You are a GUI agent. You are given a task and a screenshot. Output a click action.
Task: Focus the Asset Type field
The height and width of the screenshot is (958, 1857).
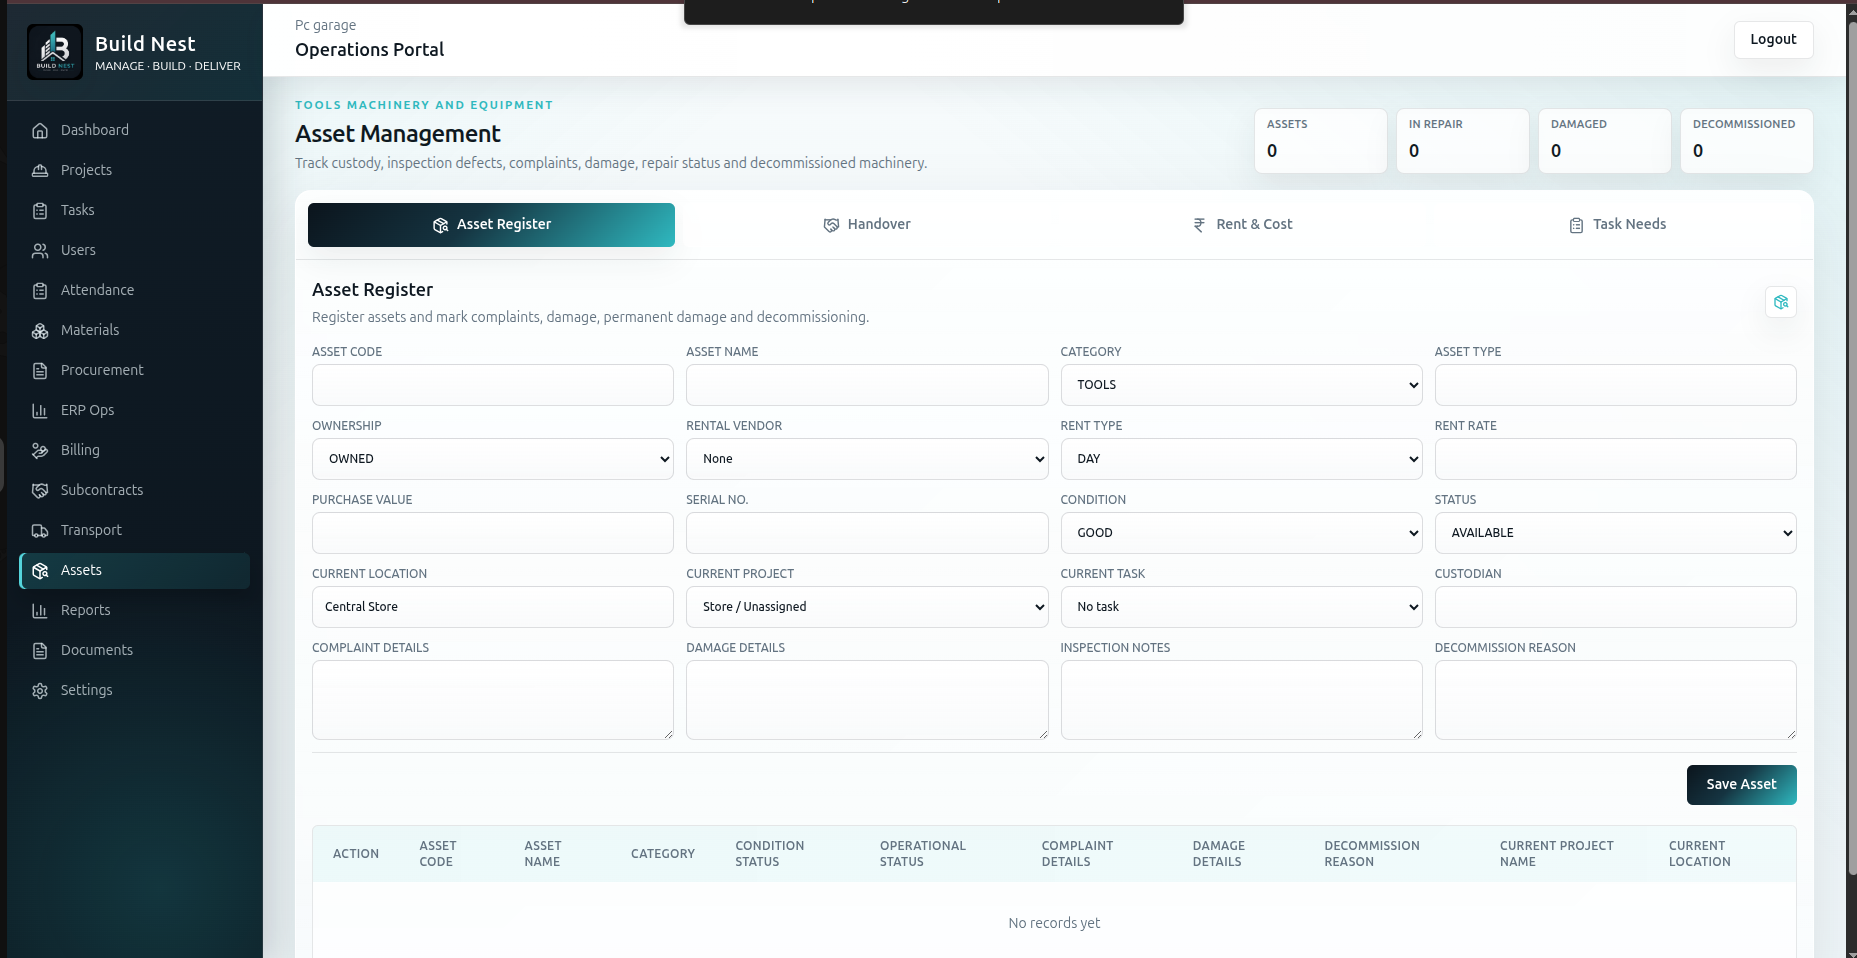(1615, 385)
